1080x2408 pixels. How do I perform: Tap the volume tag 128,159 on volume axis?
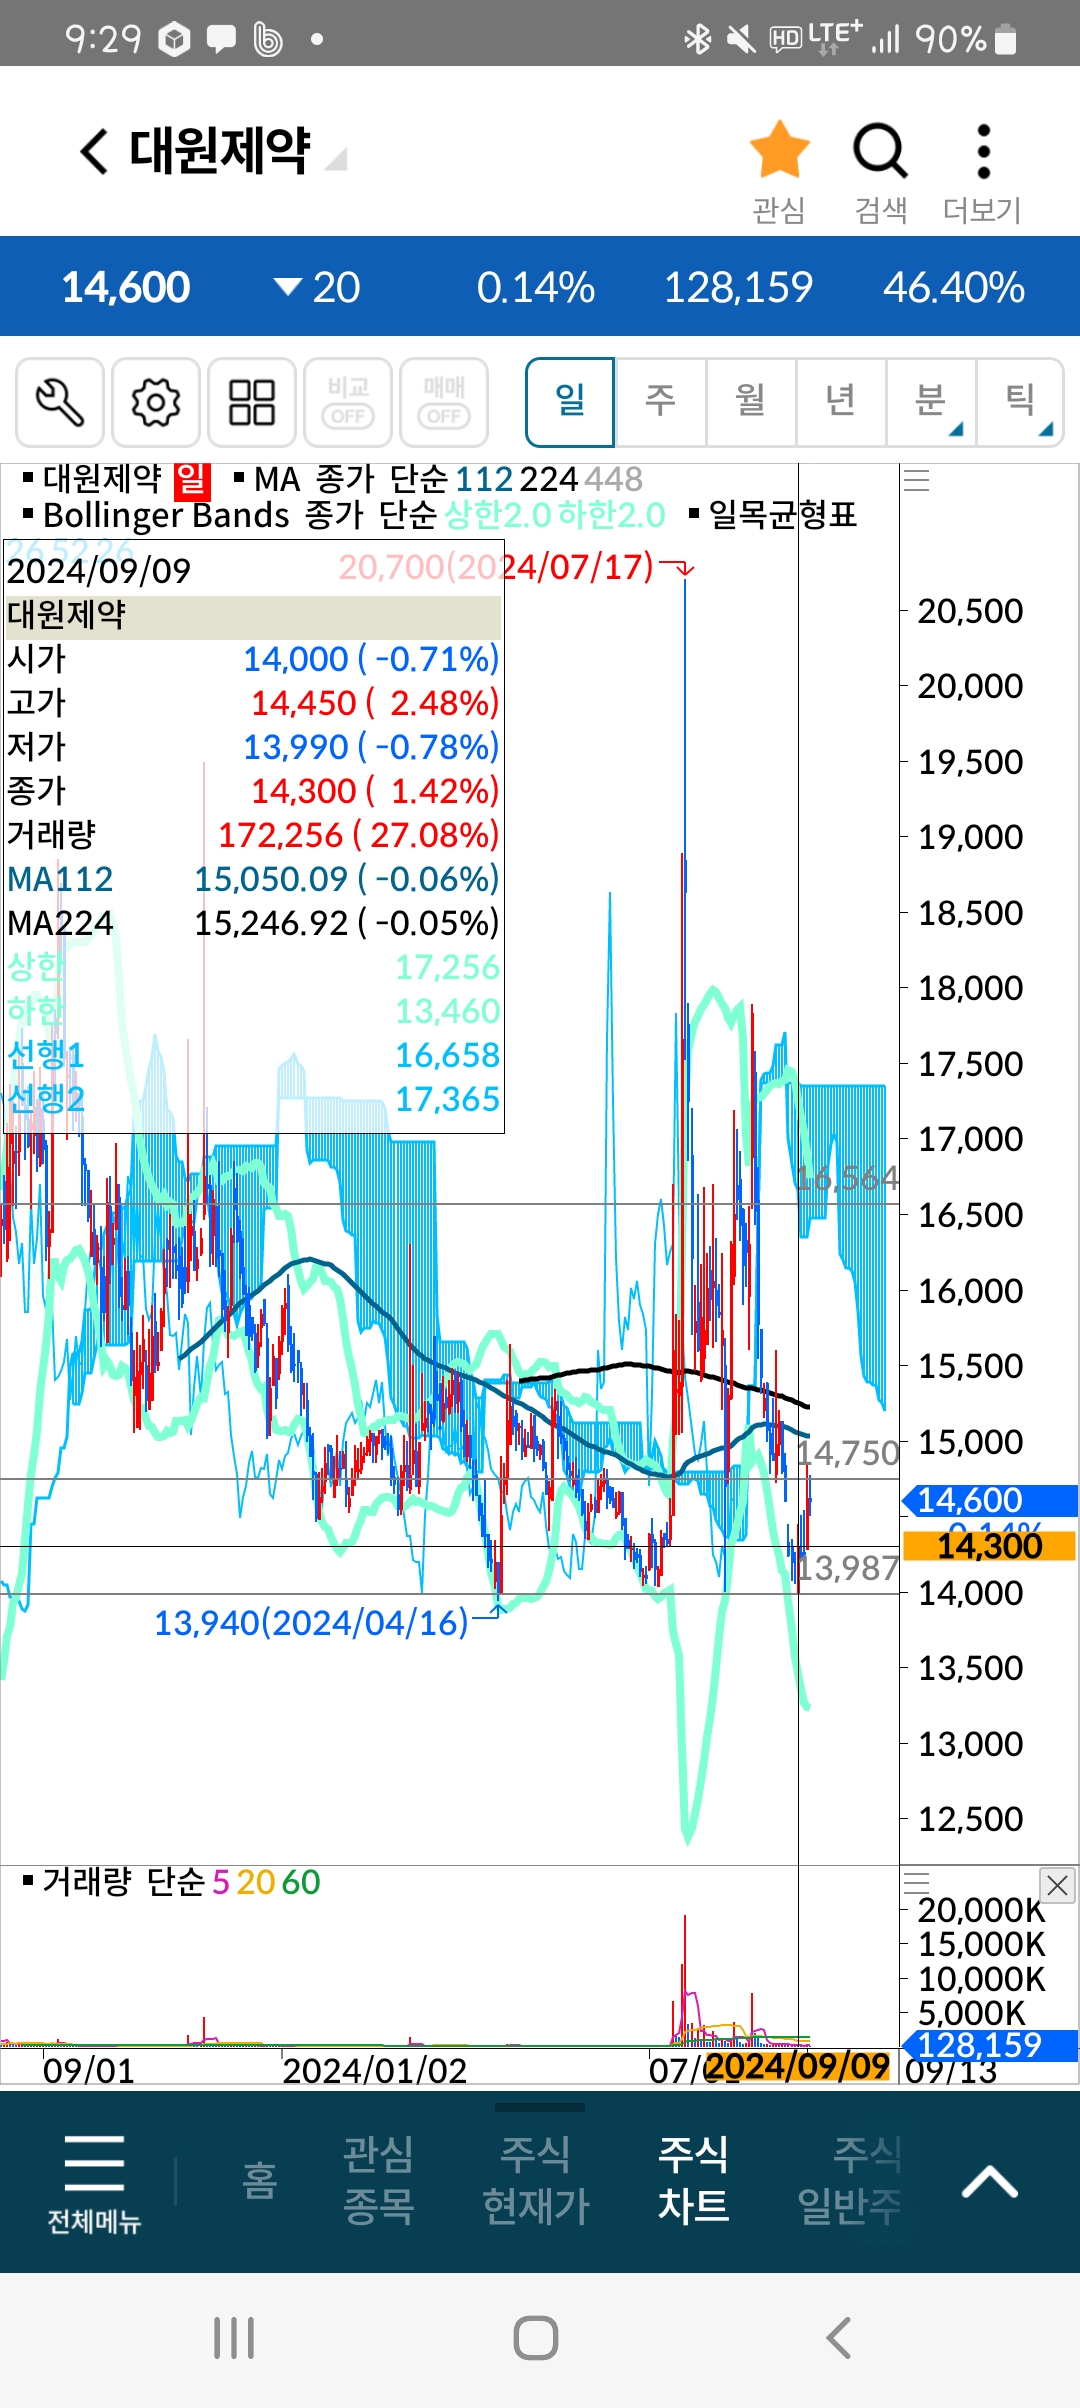tap(989, 2045)
